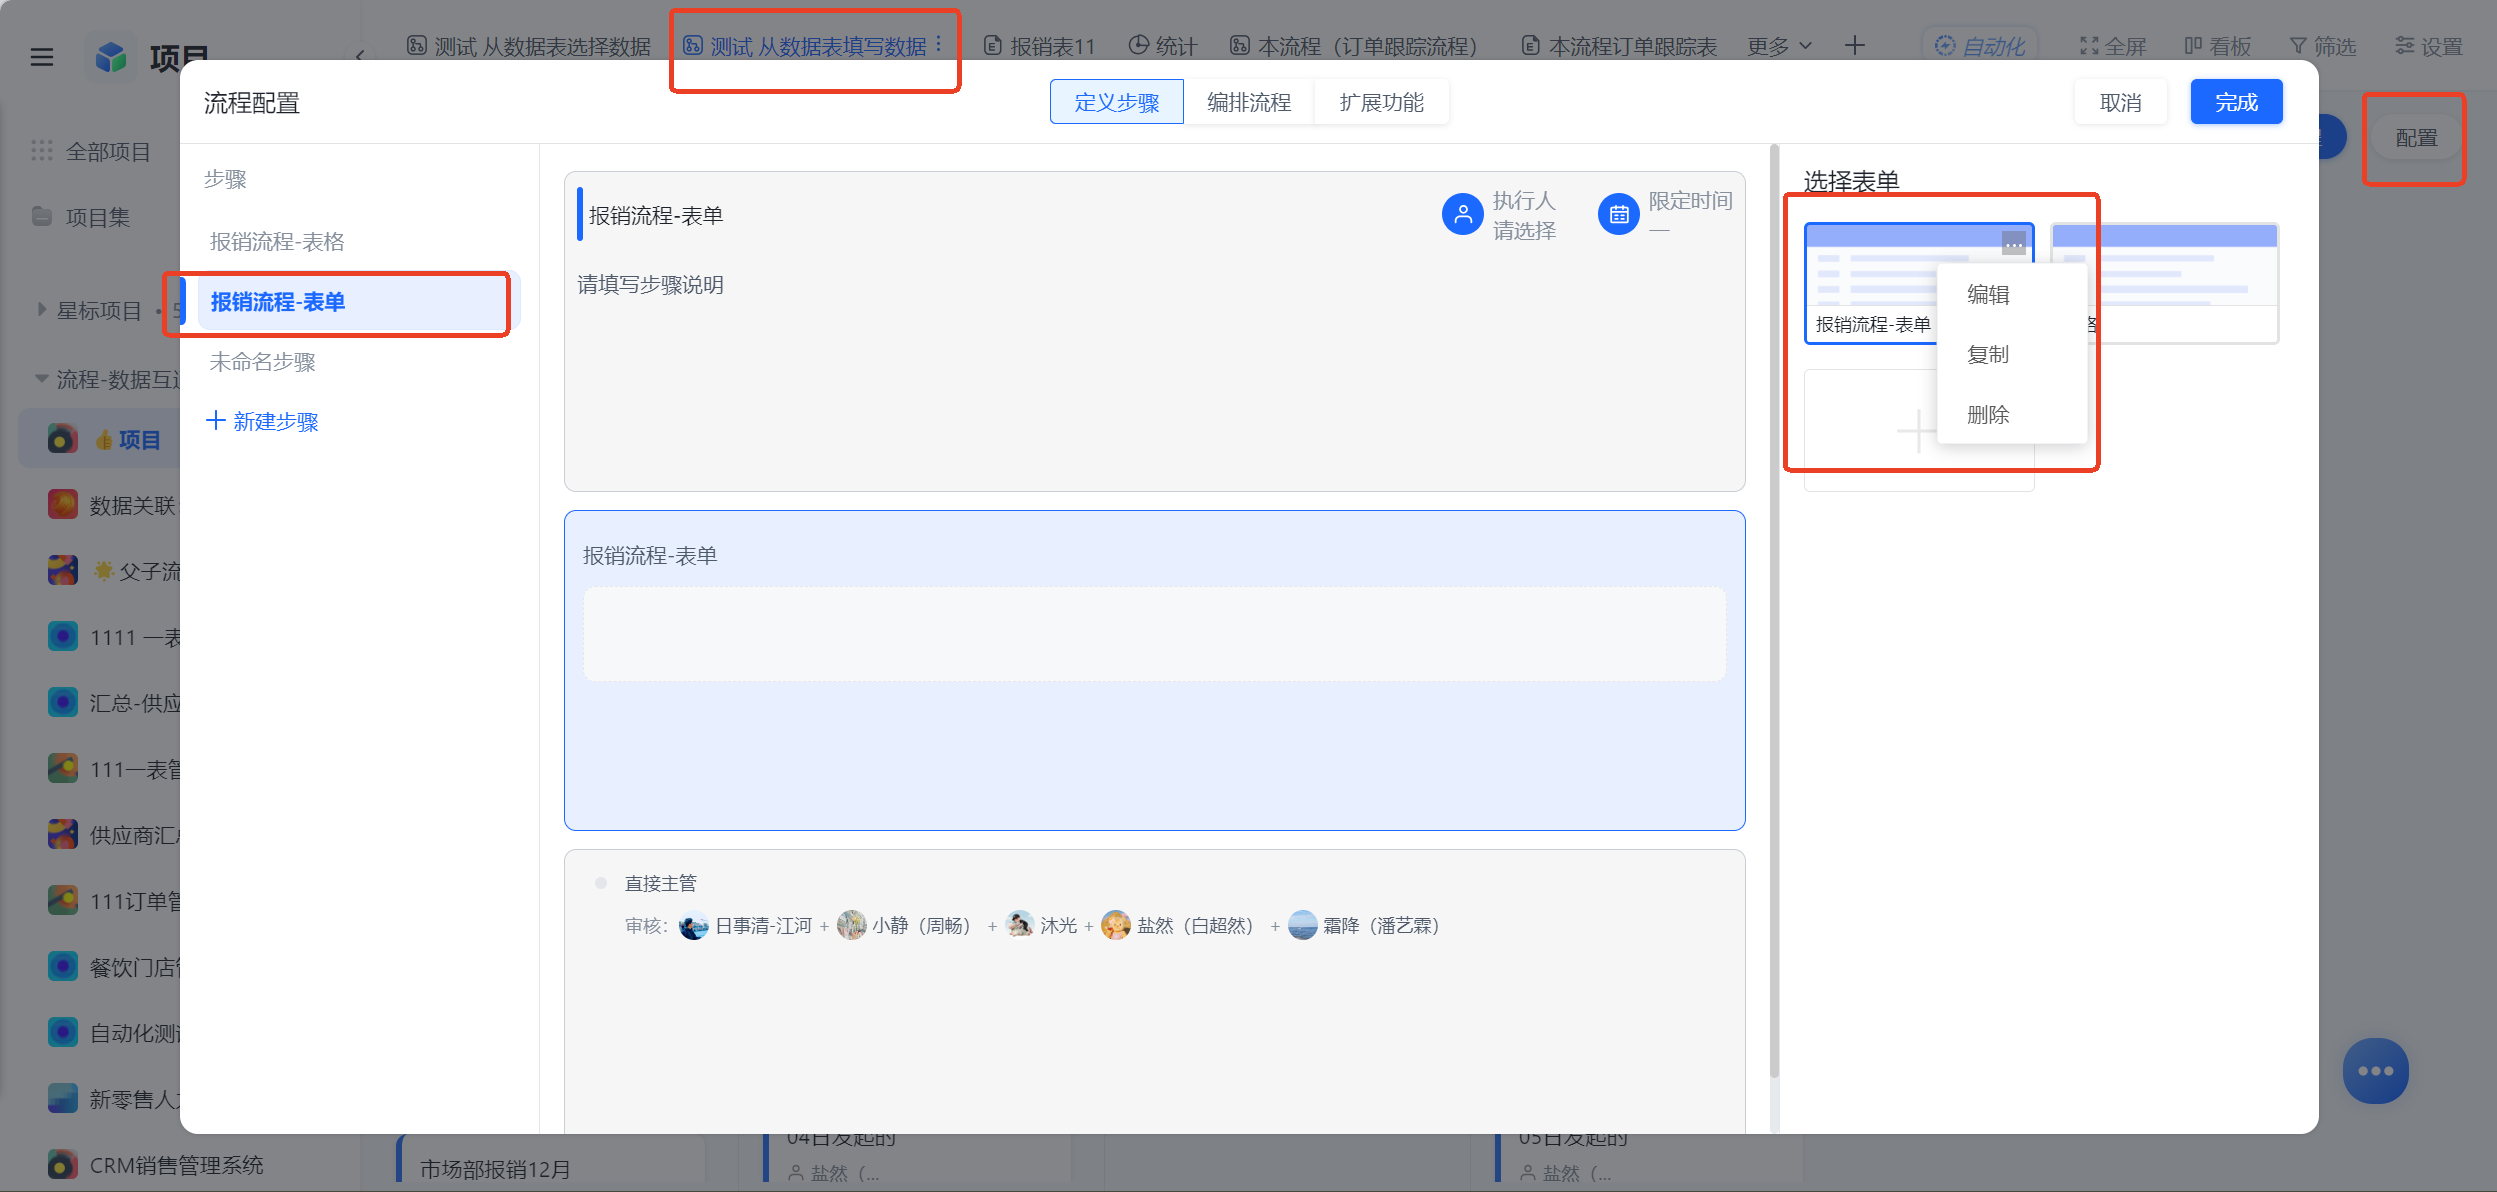Image resolution: width=2497 pixels, height=1192 pixels.
Task: Click the plus icon to add a view tab
Action: pos(1854,46)
